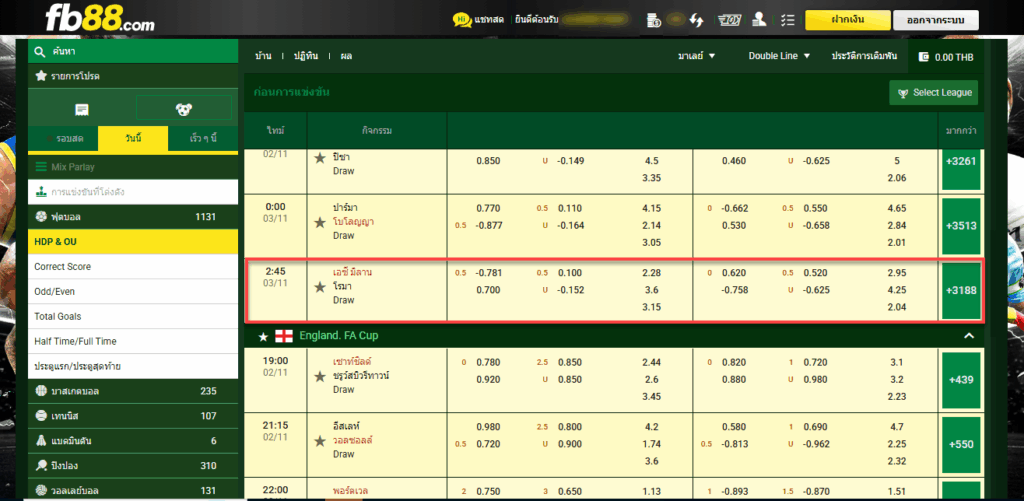
Task: Click Parma first-half odds 4.65
Action: click(x=897, y=208)
